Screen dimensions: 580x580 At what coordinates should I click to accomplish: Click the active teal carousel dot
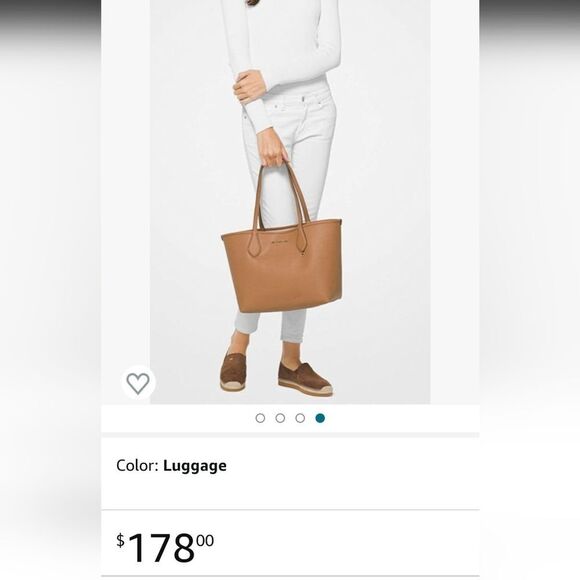[320, 418]
